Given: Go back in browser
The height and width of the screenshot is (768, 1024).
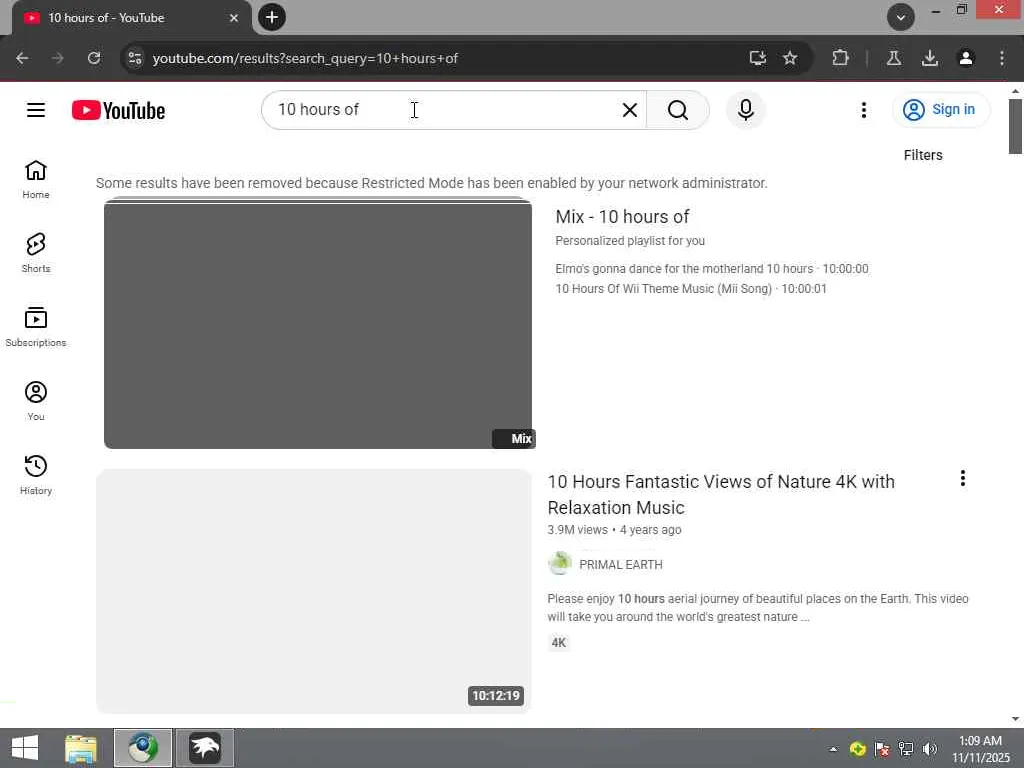Looking at the screenshot, I should (x=22, y=58).
